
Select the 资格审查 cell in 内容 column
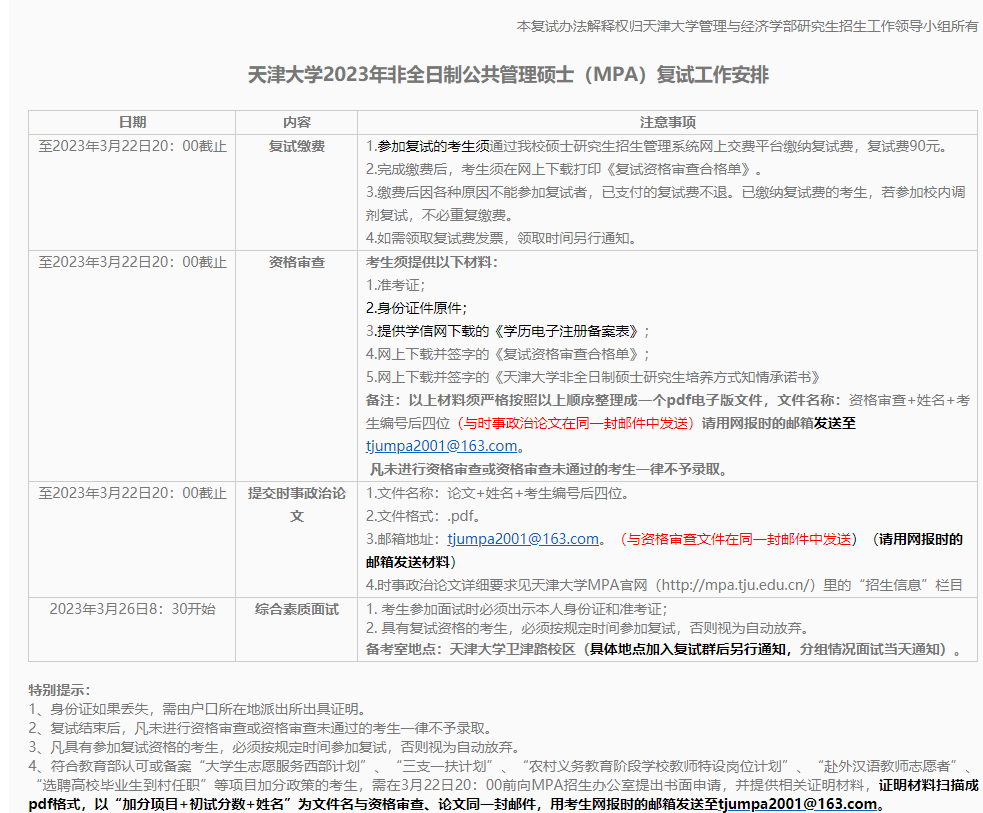click(x=297, y=262)
